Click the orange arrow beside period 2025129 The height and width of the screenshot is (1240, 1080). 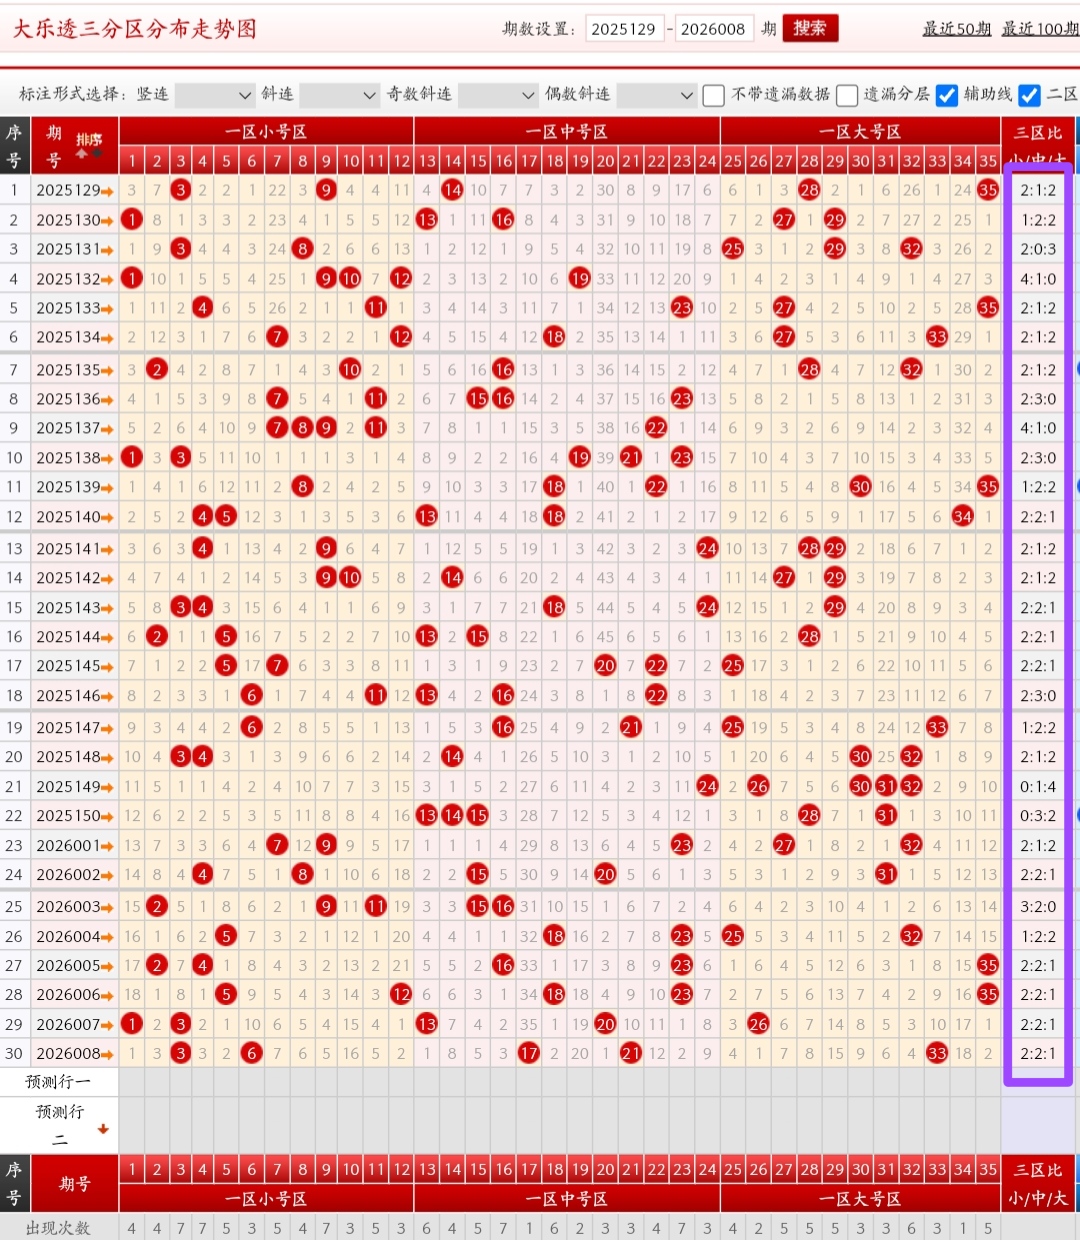point(107,190)
